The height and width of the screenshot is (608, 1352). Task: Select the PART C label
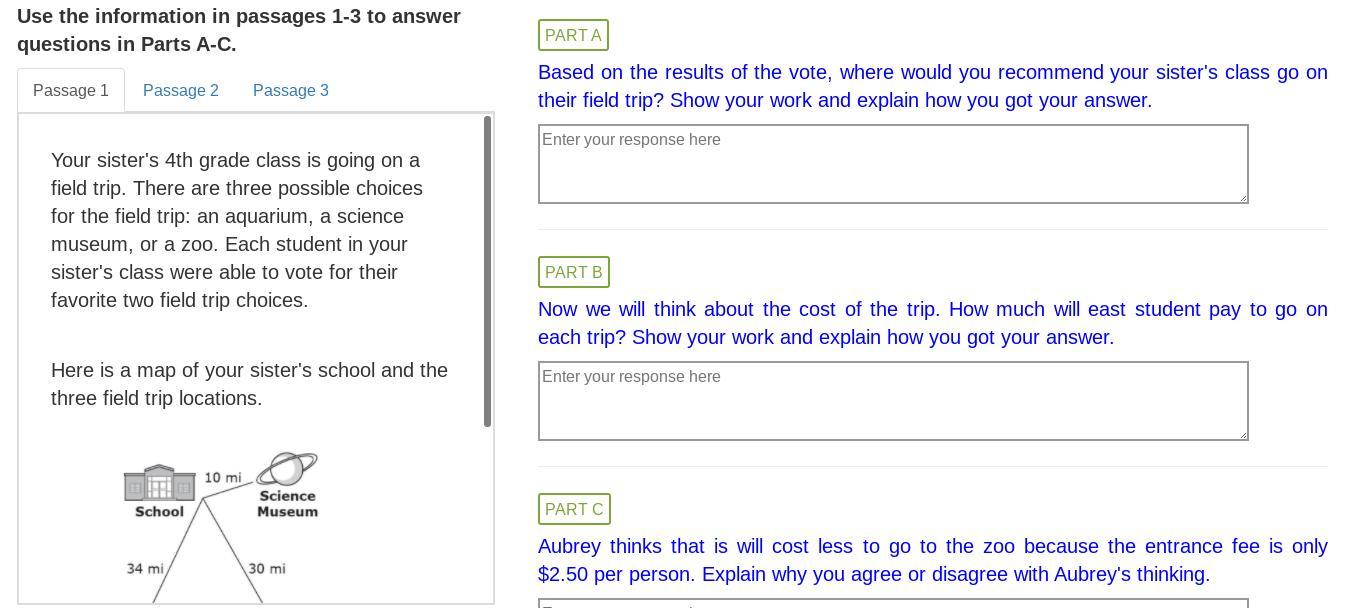point(574,510)
